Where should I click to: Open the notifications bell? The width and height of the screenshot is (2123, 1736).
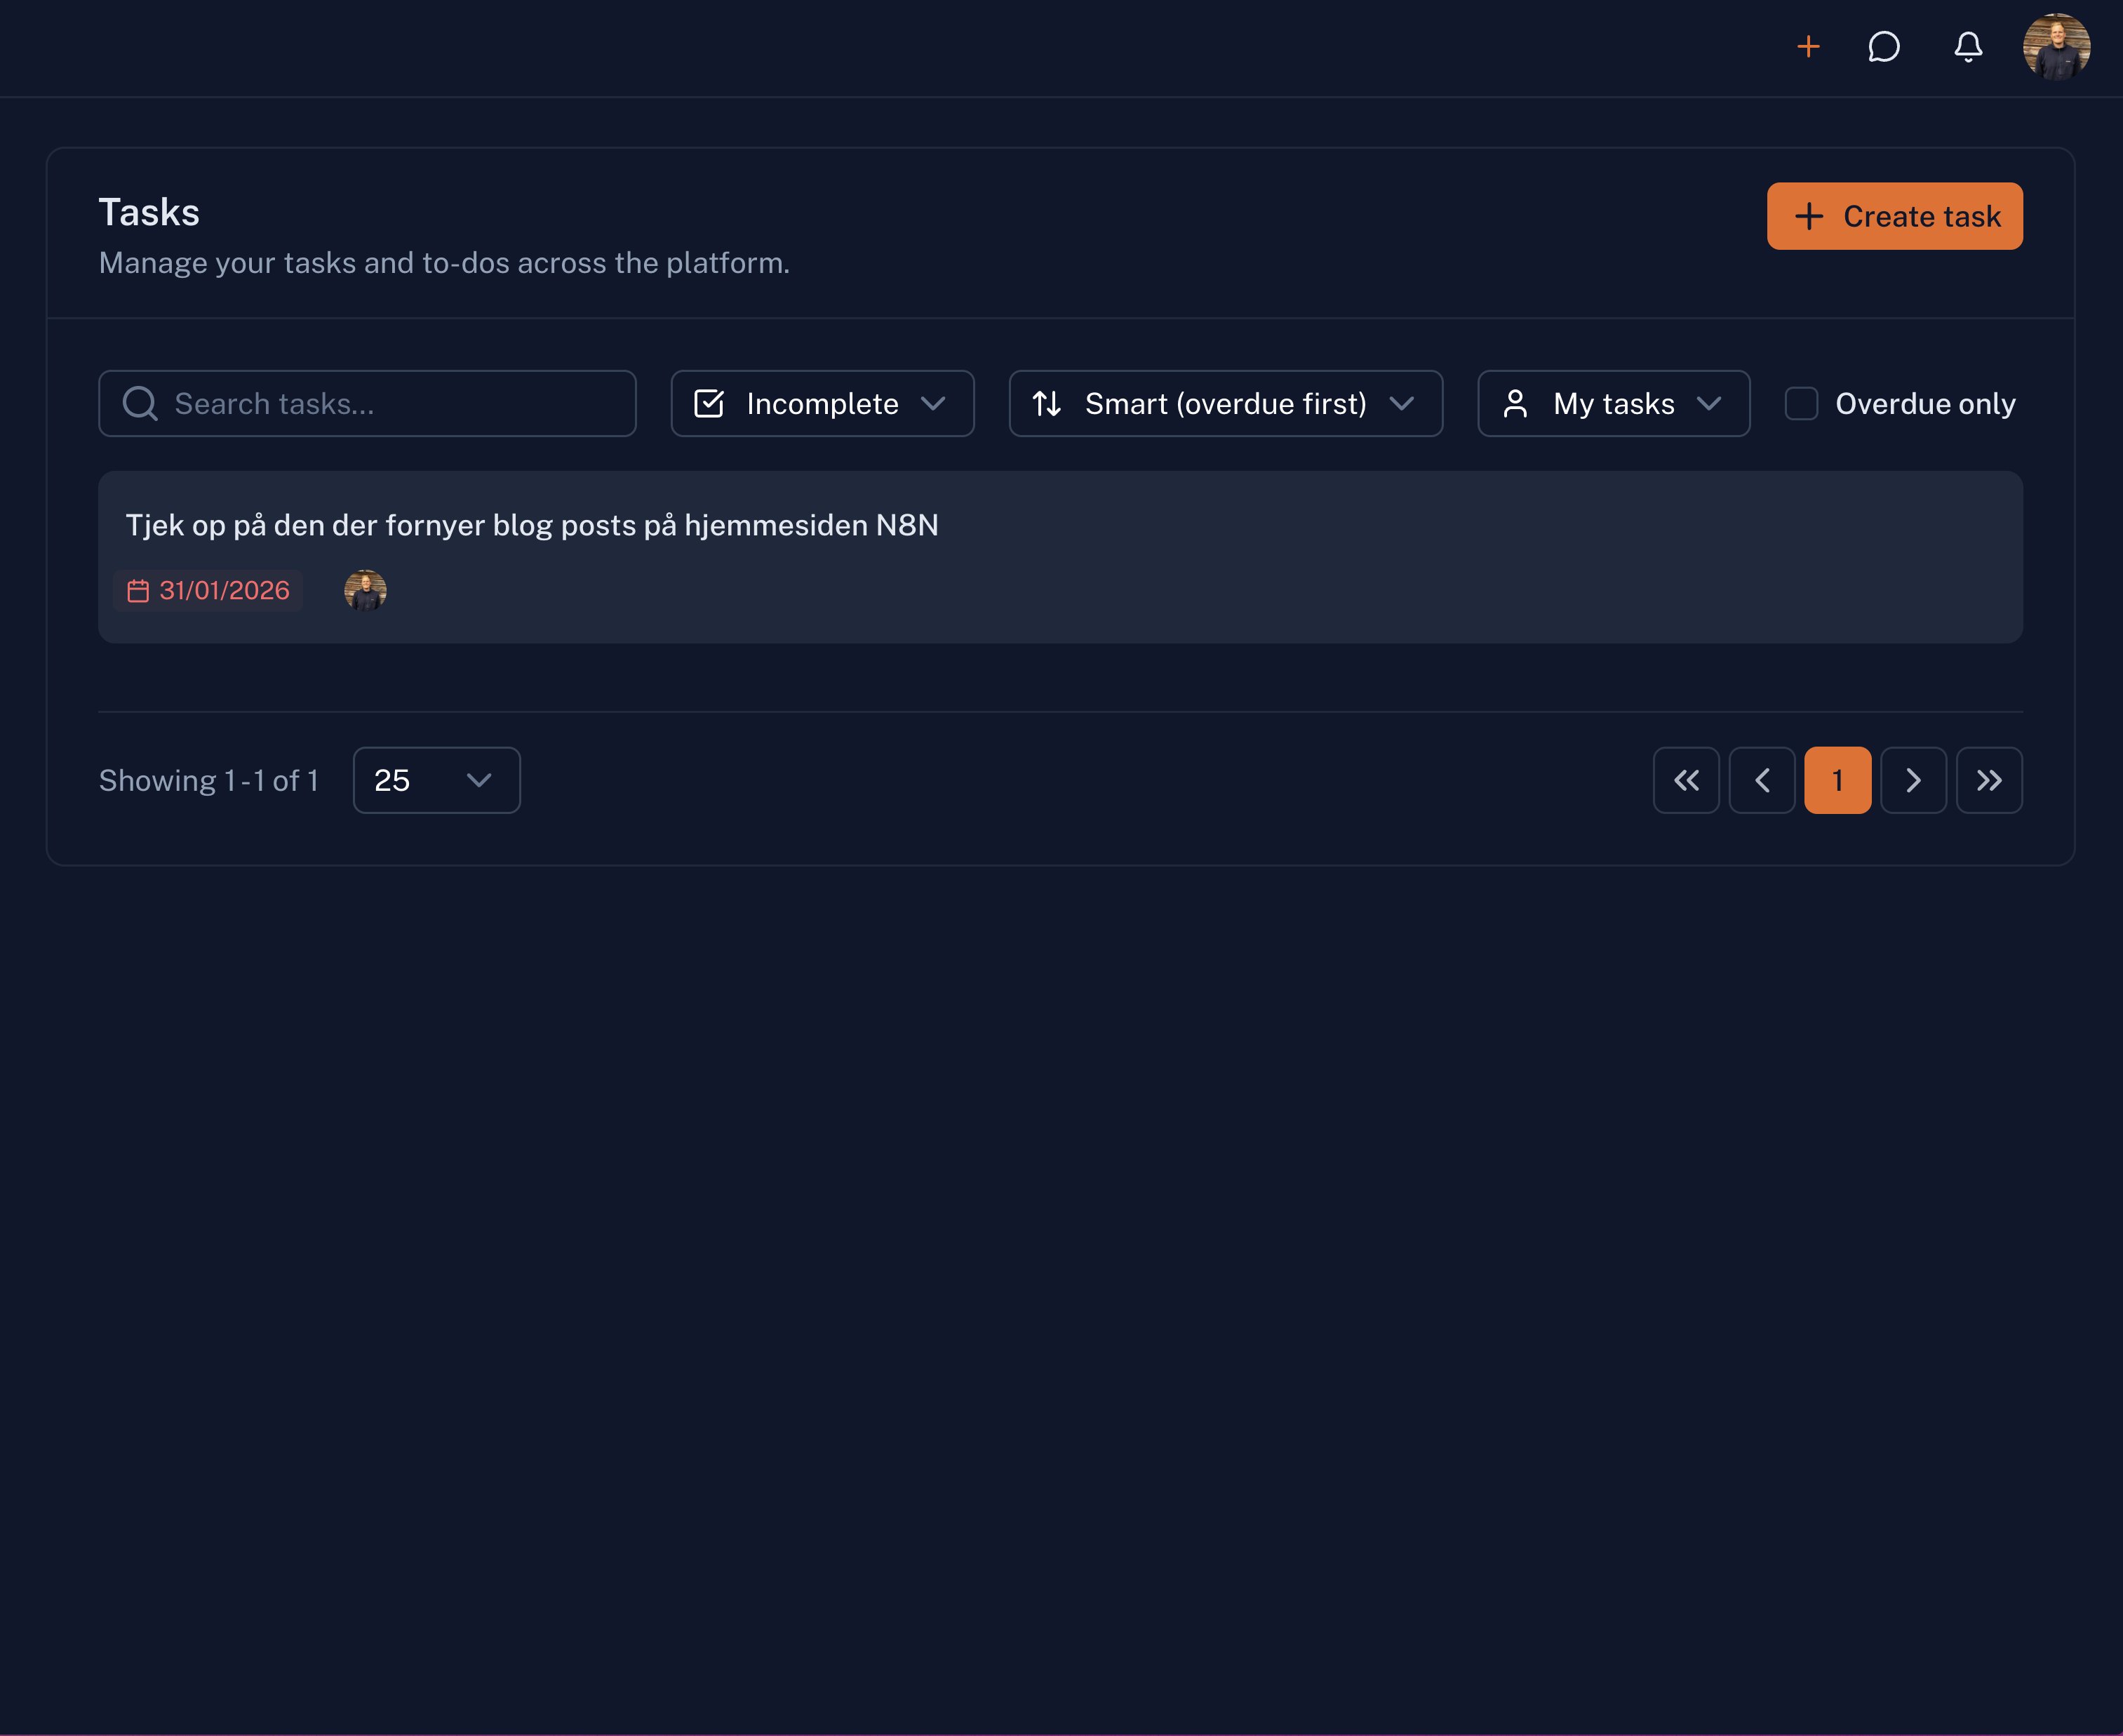[1968, 47]
